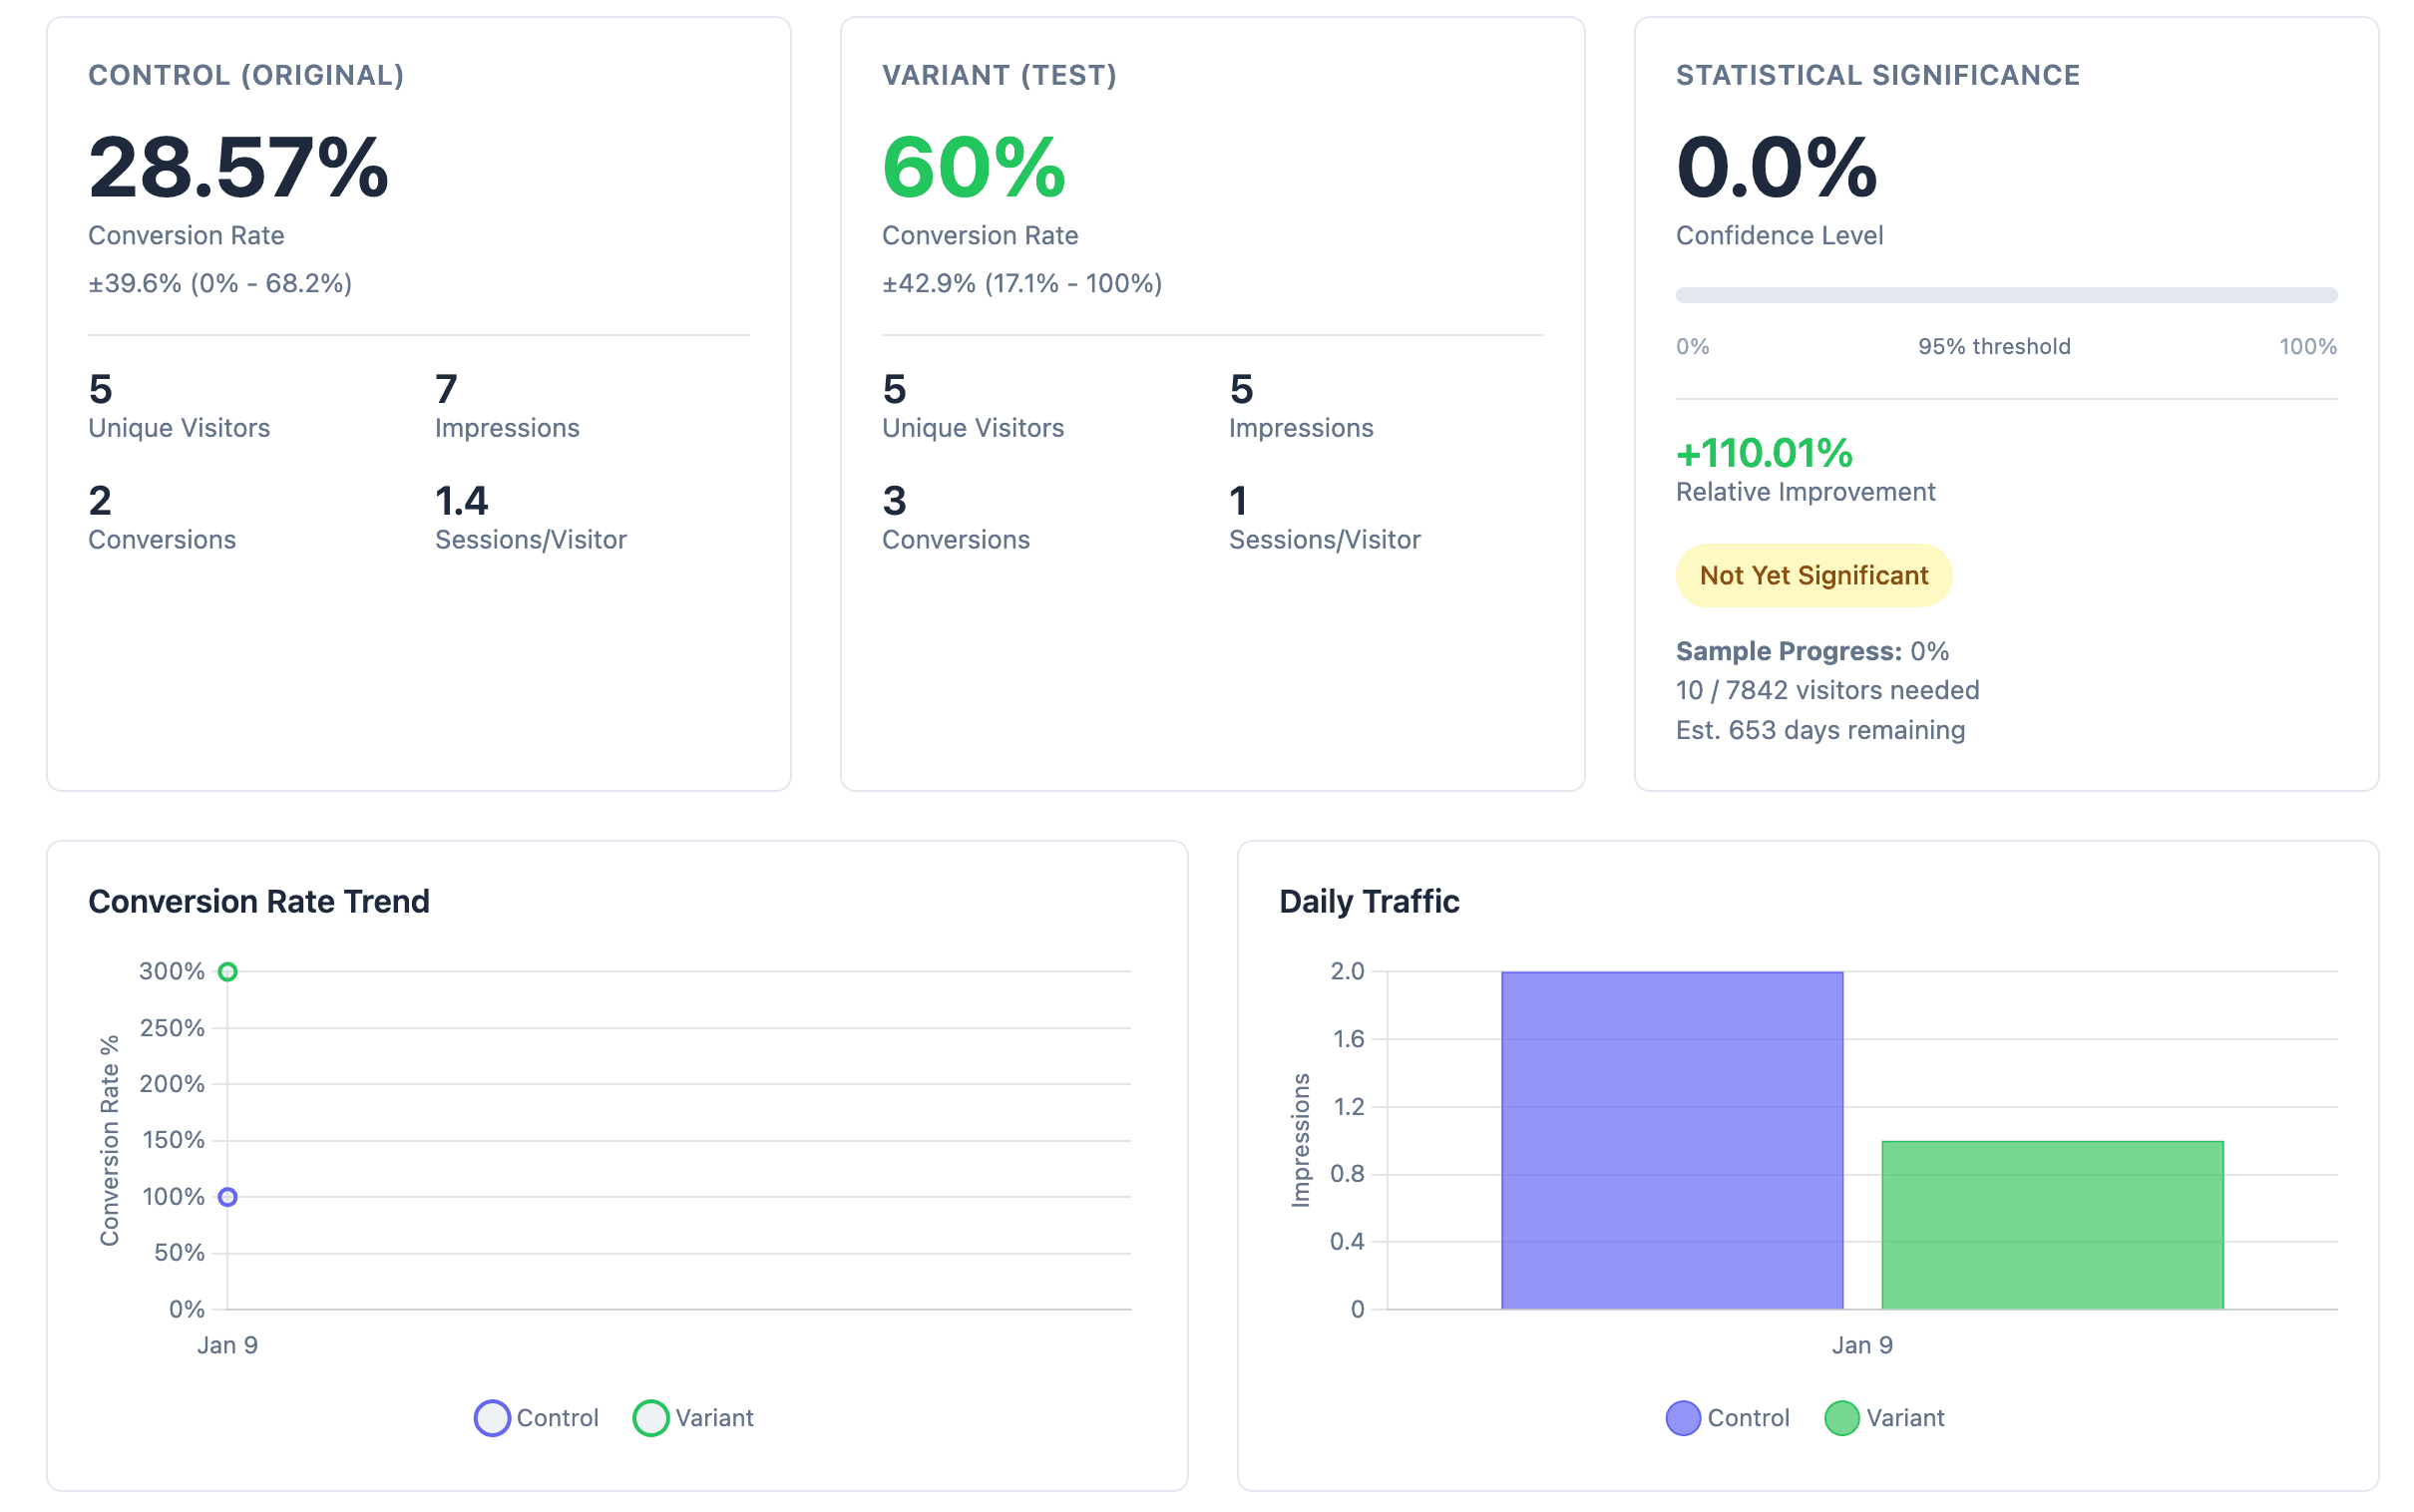Click the +110.01% relative improvement value

(1764, 453)
